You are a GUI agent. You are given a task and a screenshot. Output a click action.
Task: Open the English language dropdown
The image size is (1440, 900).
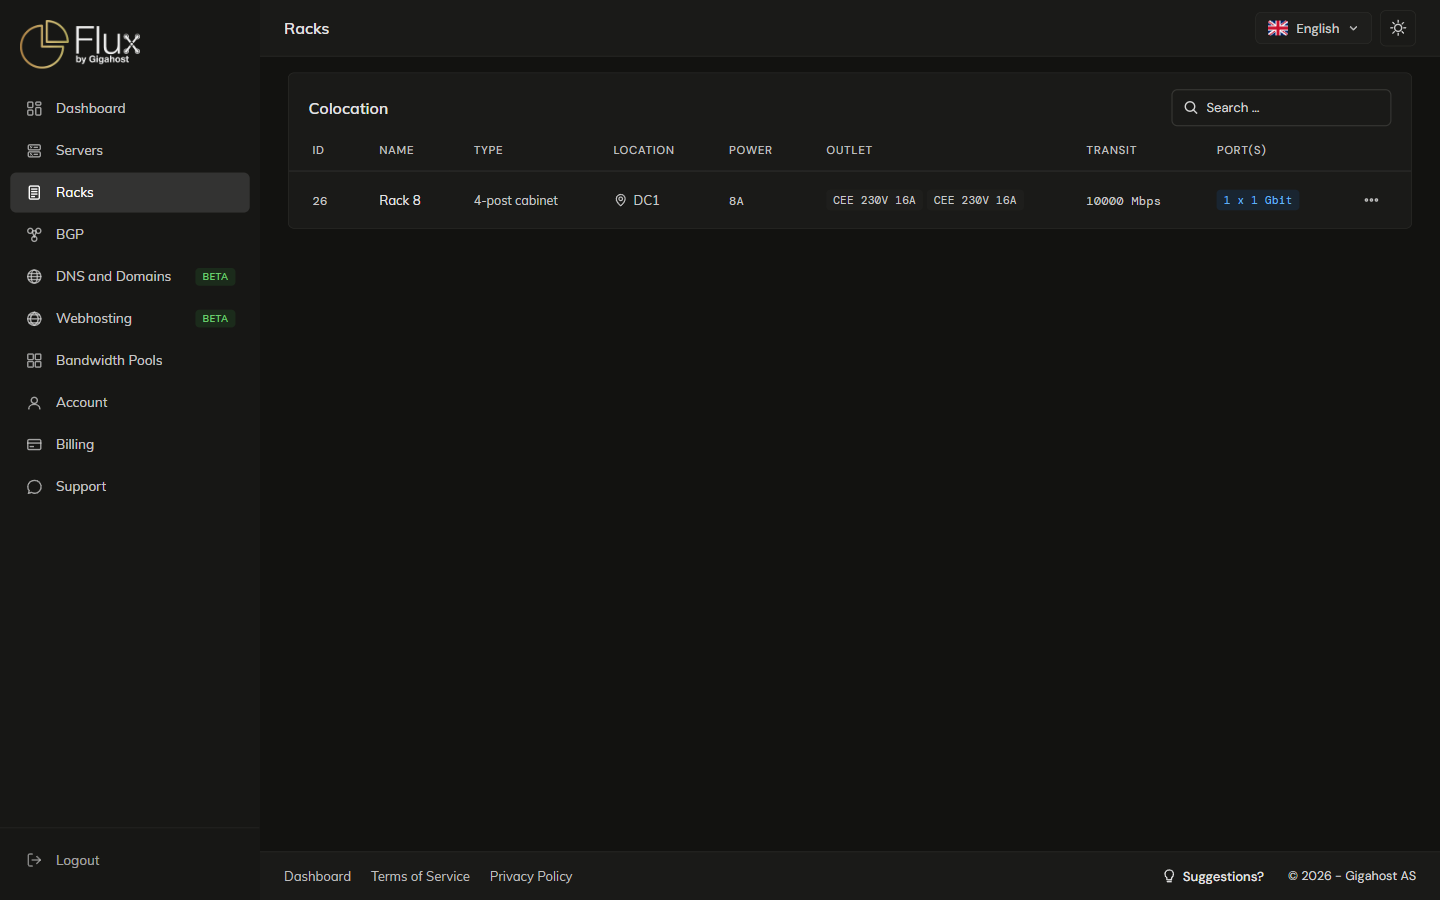pos(1313,28)
